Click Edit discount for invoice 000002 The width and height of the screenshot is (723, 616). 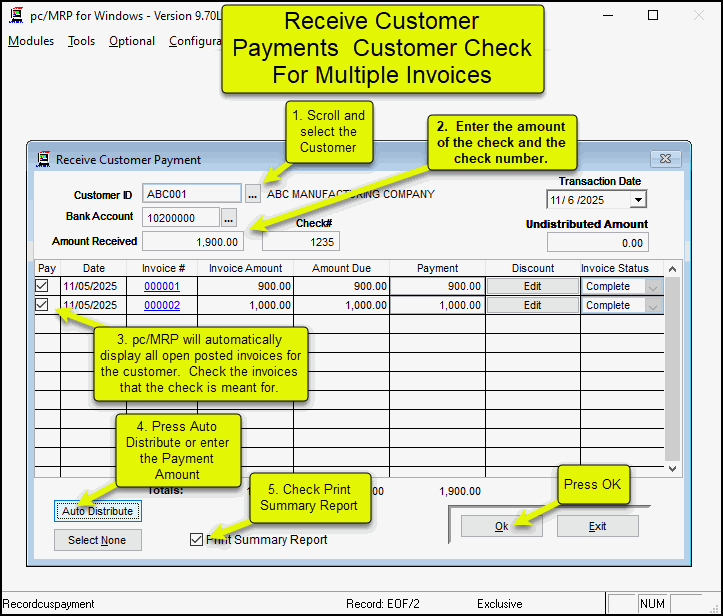click(x=532, y=306)
